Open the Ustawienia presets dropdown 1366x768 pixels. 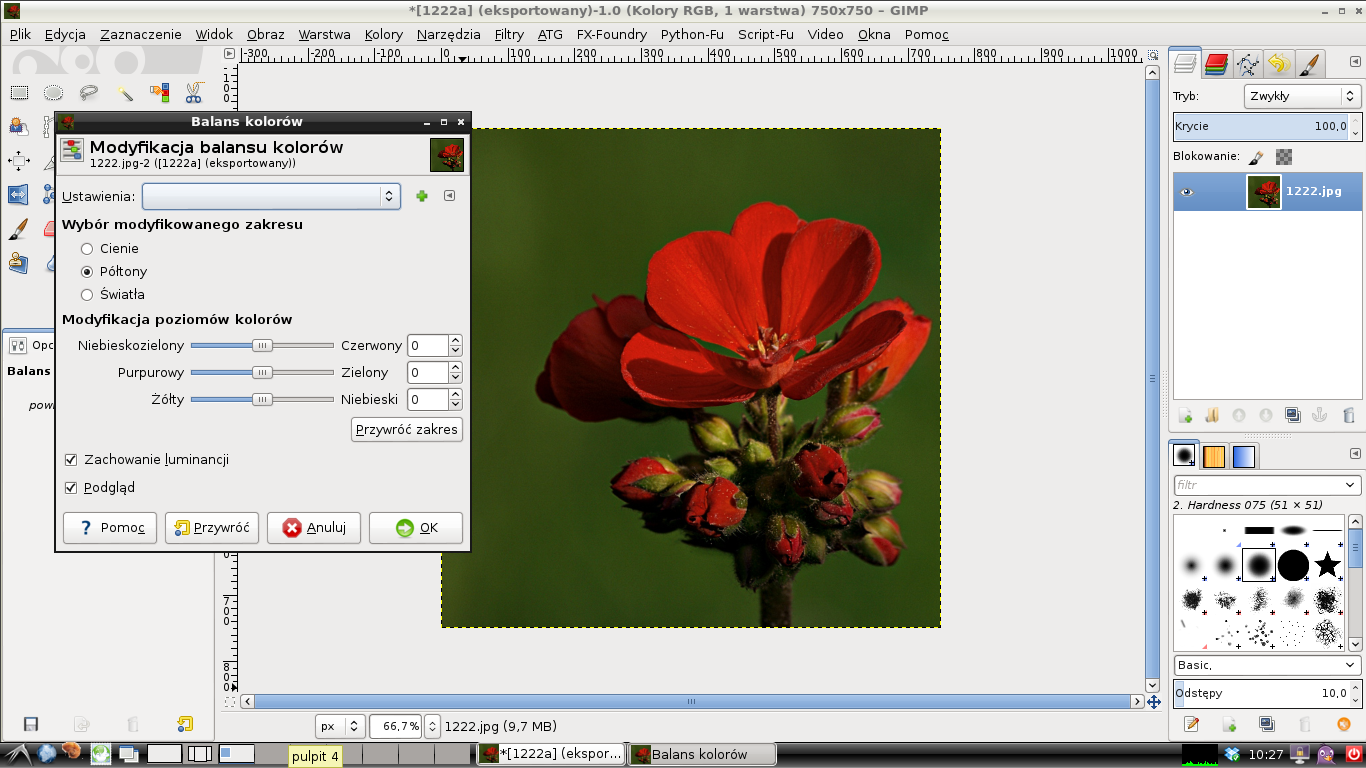[271, 196]
